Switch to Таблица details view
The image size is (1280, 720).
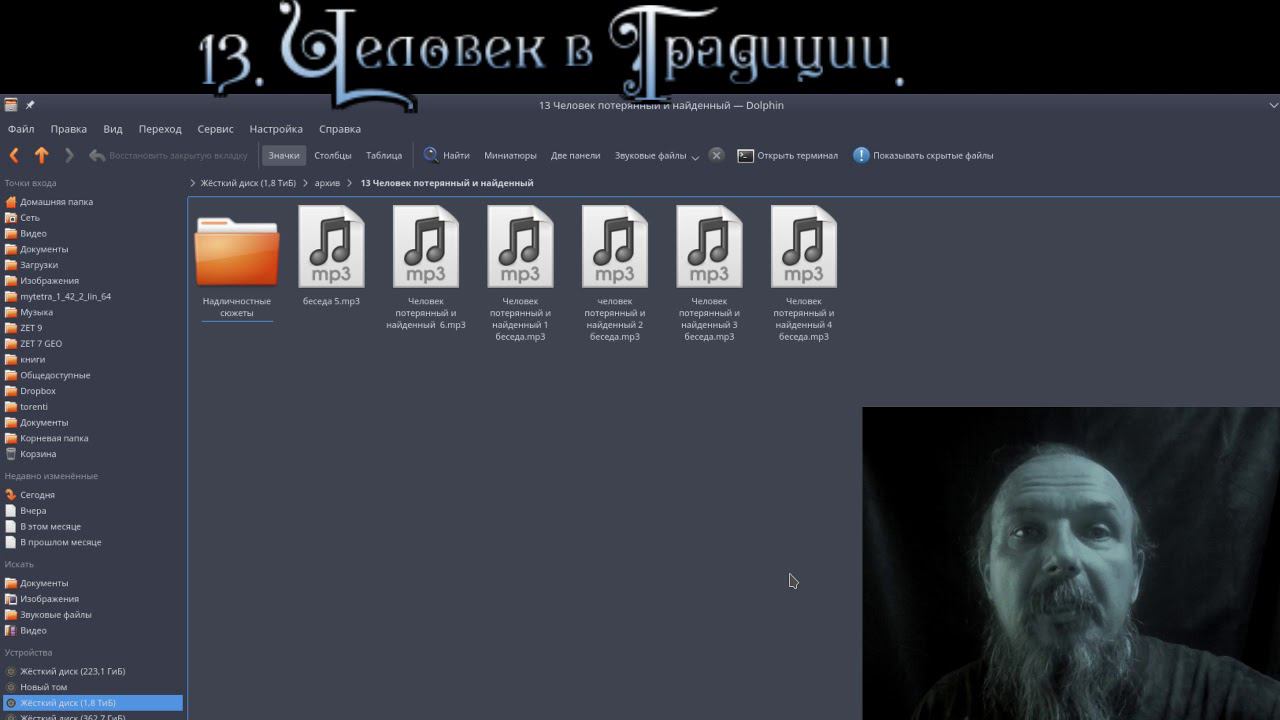point(384,155)
